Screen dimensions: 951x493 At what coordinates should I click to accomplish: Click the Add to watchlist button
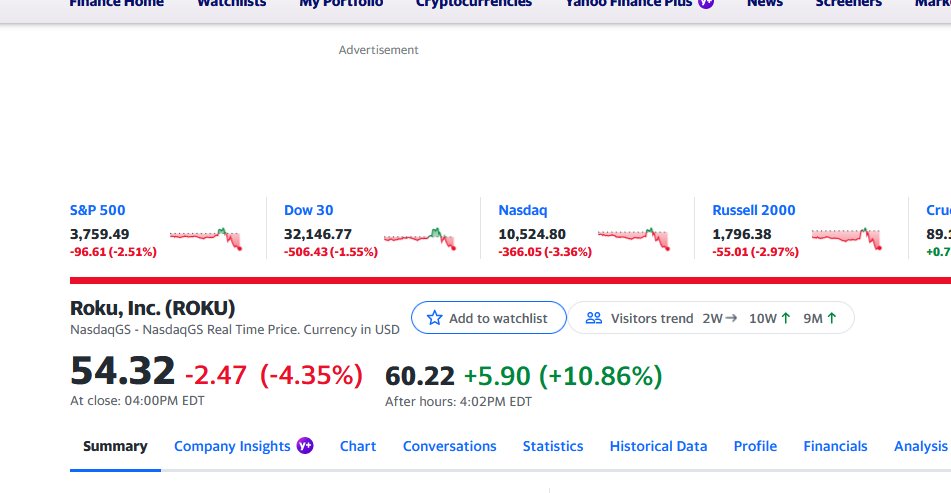(489, 318)
